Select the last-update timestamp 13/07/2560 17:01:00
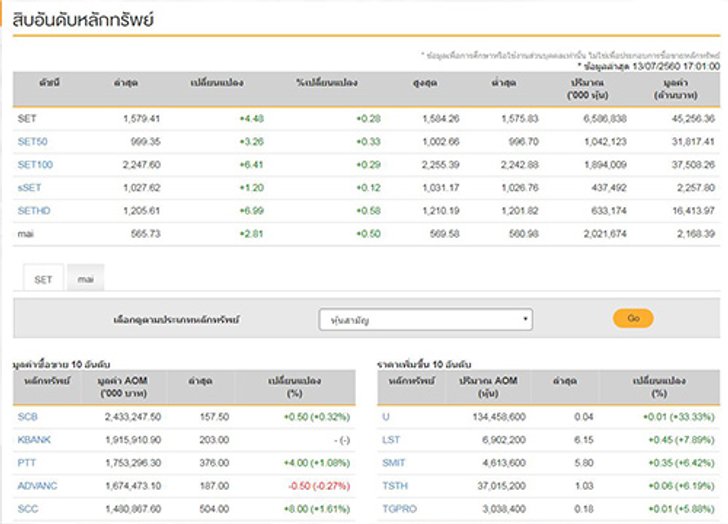The width and height of the screenshot is (728, 524). pyautogui.click(x=676, y=66)
